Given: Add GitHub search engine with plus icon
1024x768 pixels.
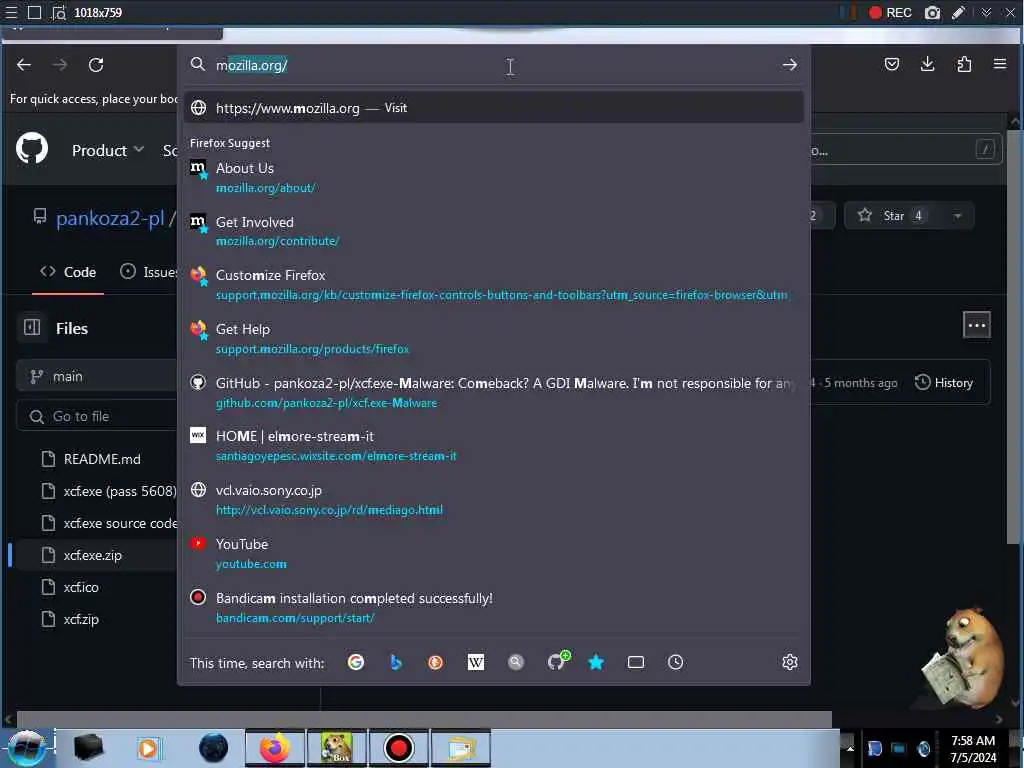Looking at the screenshot, I should pyautogui.click(x=557, y=661).
